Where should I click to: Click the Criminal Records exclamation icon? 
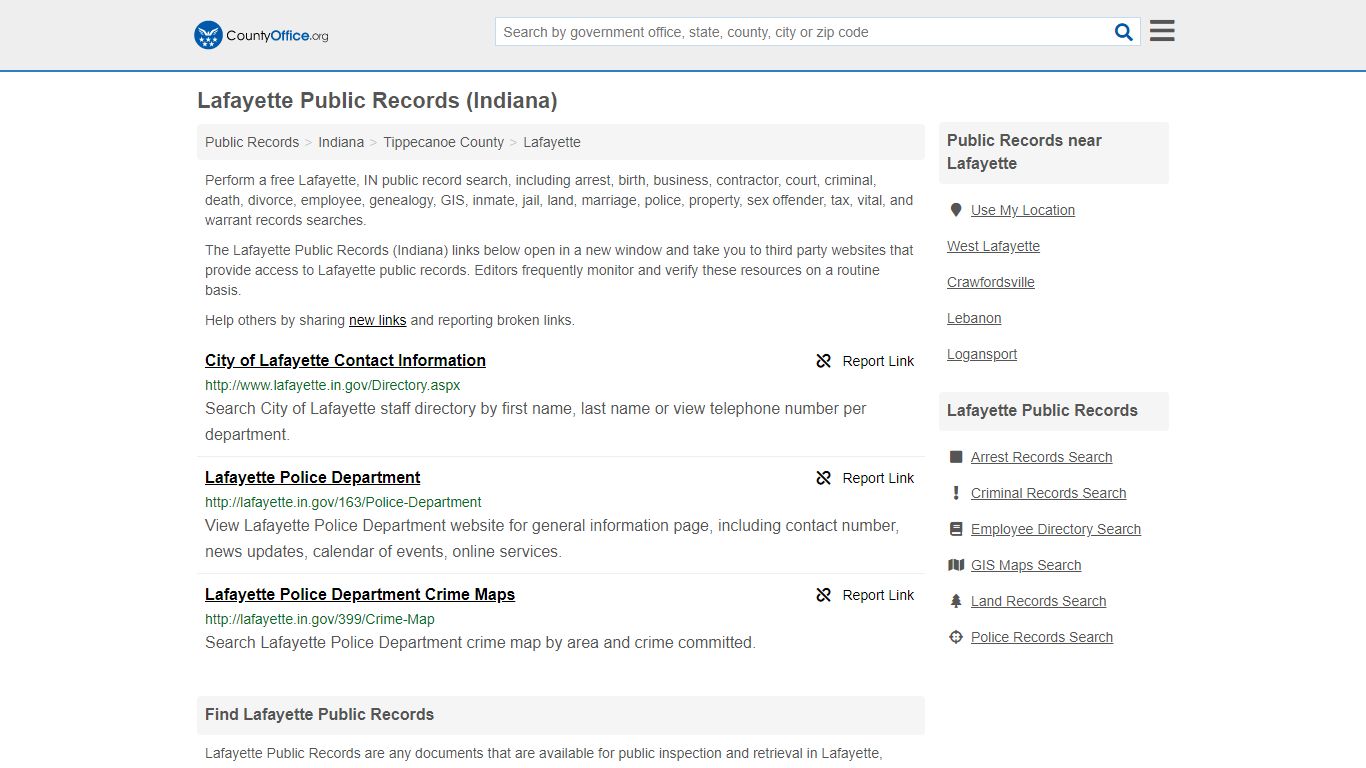click(x=956, y=493)
